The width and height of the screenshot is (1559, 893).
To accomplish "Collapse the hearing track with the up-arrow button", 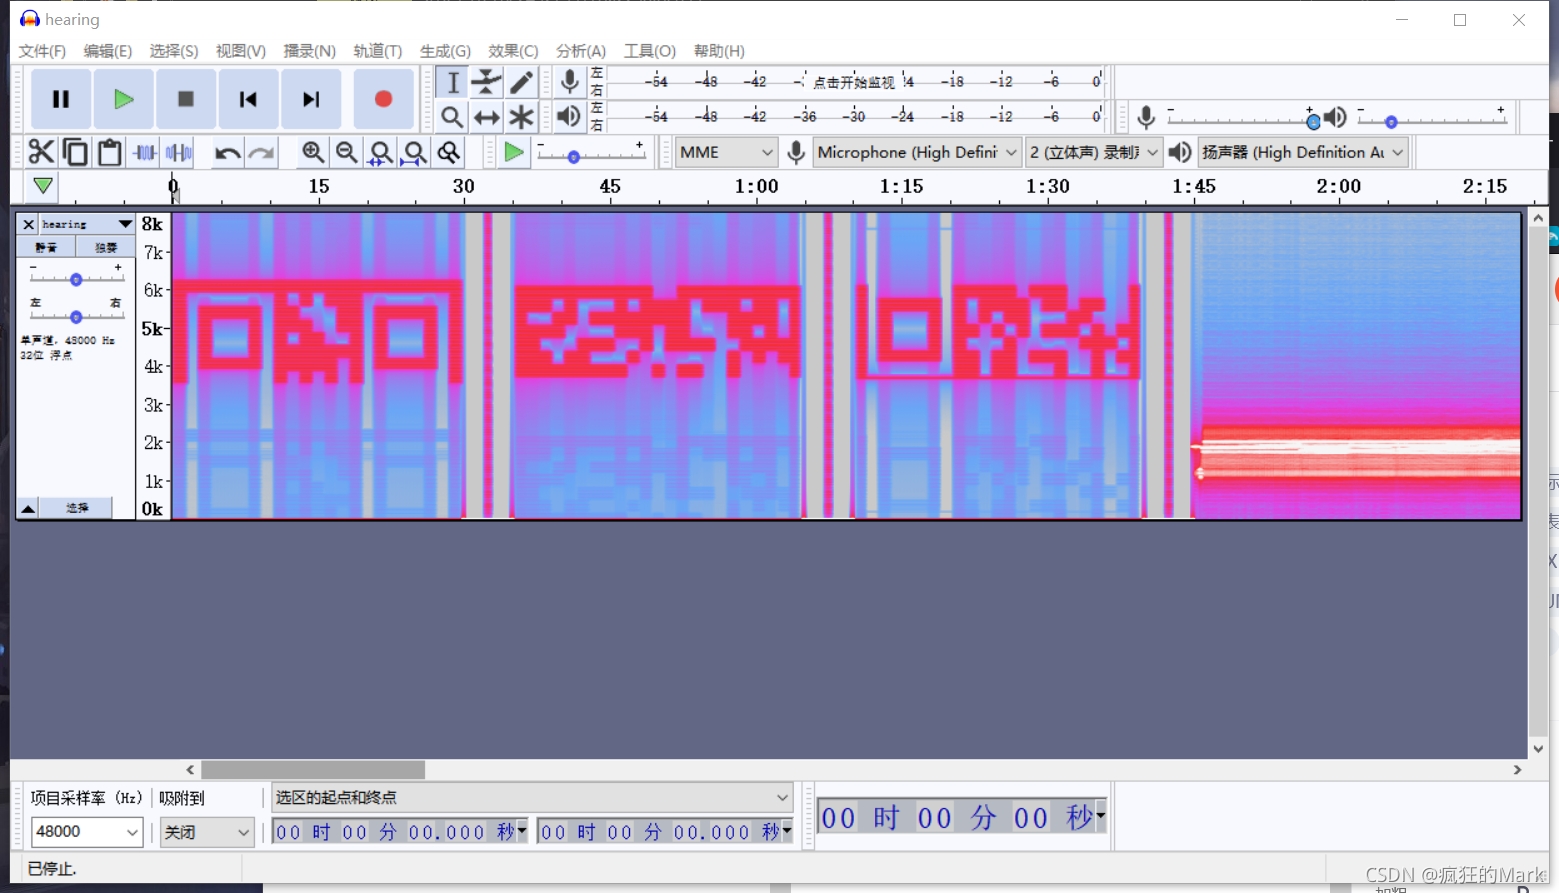I will point(28,508).
